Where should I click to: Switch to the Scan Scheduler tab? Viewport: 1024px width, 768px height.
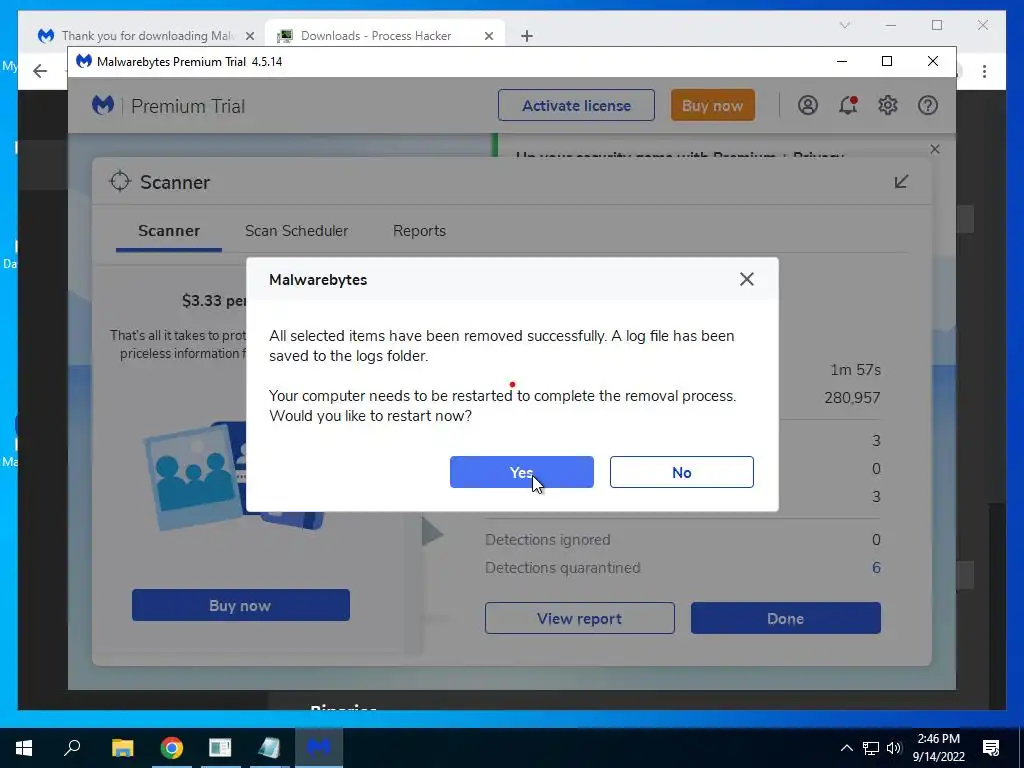pyautogui.click(x=296, y=231)
